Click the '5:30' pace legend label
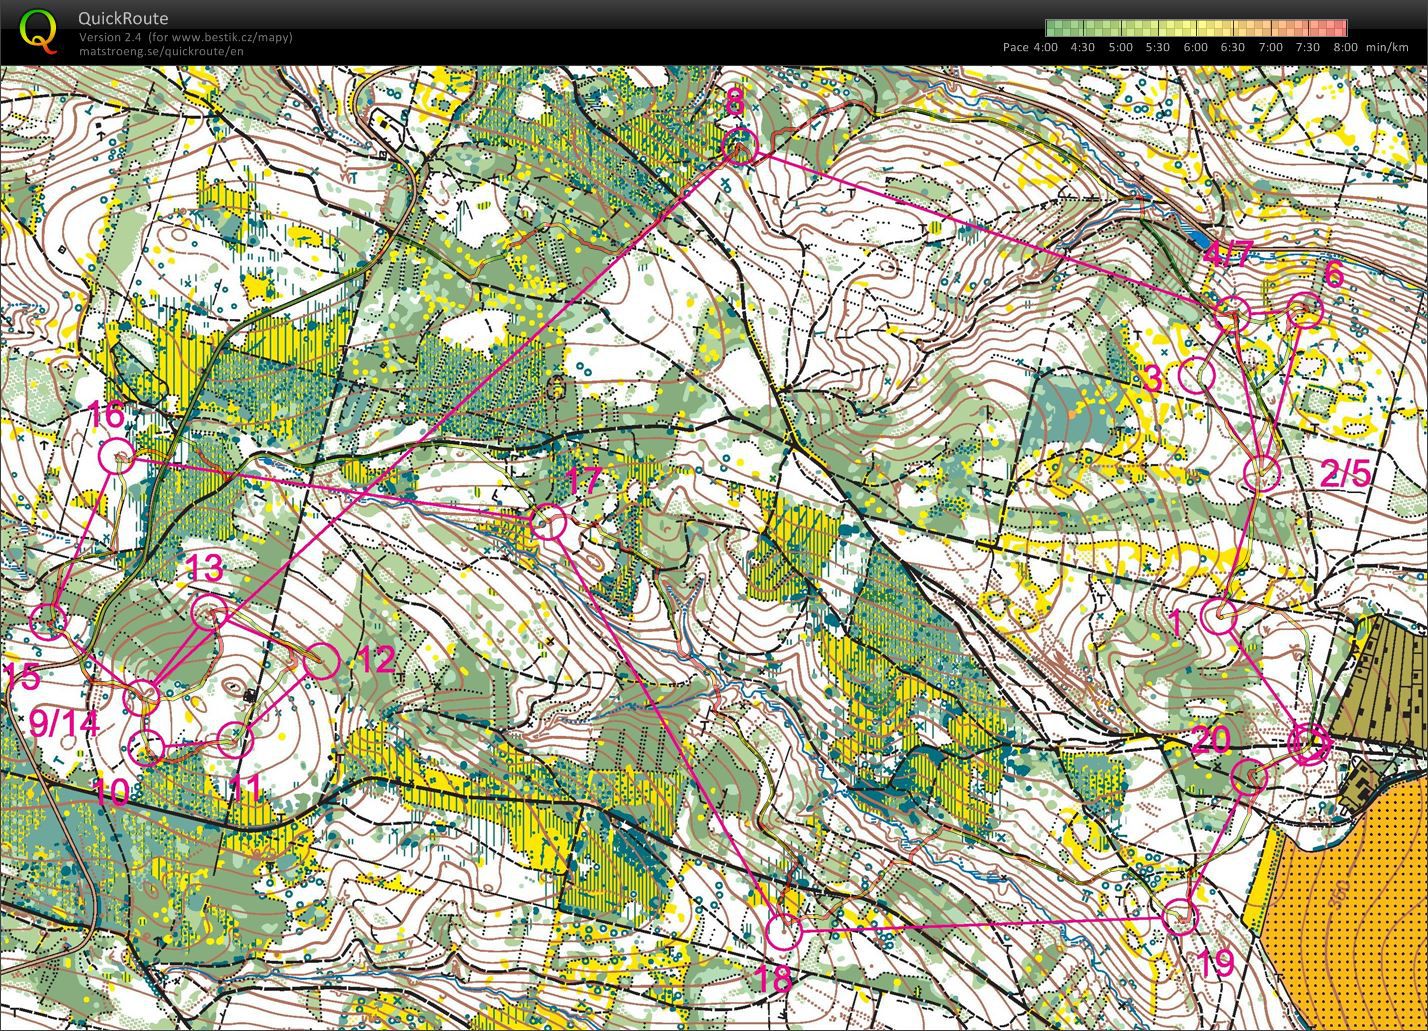The image size is (1428, 1031). point(1157,47)
